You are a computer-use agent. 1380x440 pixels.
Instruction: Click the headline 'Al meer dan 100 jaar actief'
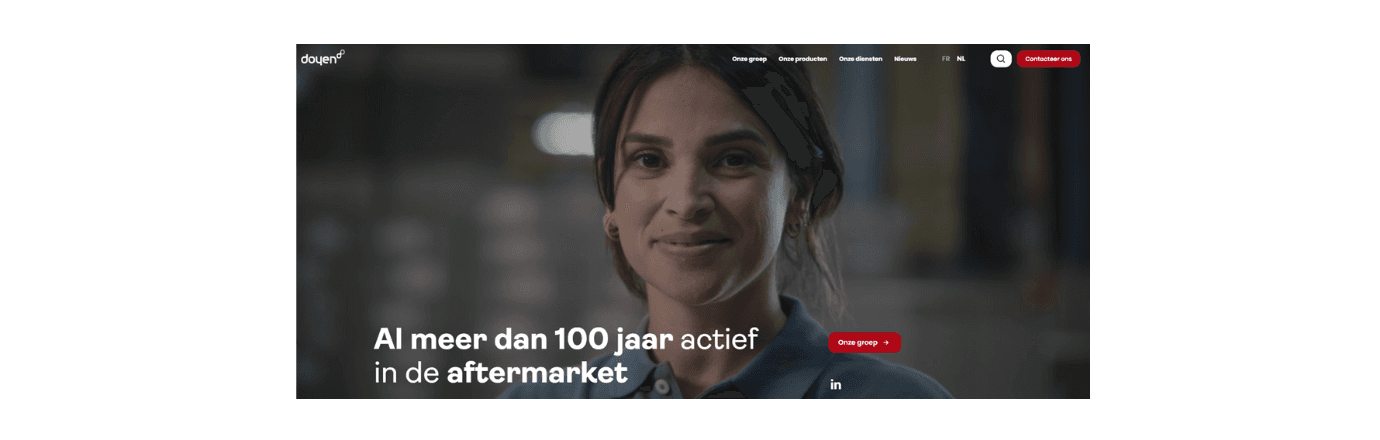point(566,340)
